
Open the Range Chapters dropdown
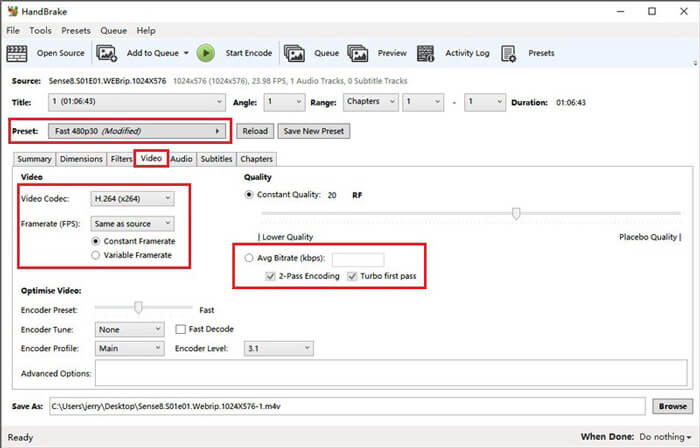[x=371, y=102]
